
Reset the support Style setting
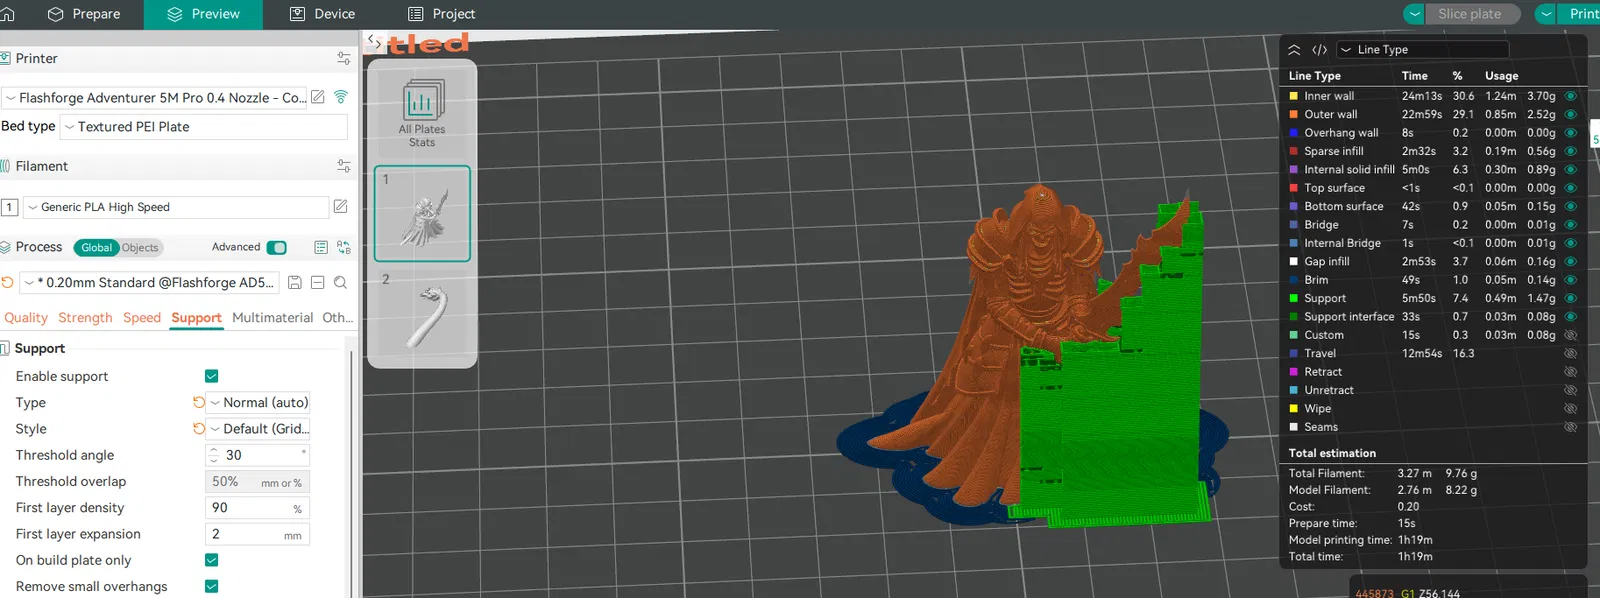click(x=199, y=428)
